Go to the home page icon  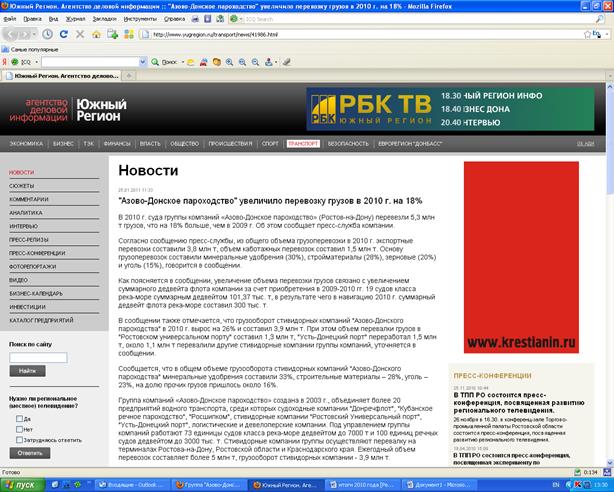coord(96,34)
